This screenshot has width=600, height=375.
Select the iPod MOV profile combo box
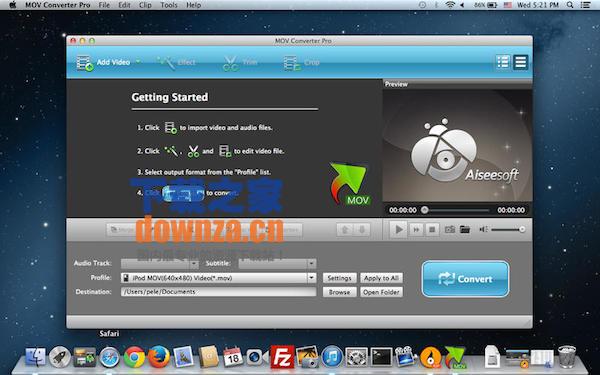[x=218, y=278]
